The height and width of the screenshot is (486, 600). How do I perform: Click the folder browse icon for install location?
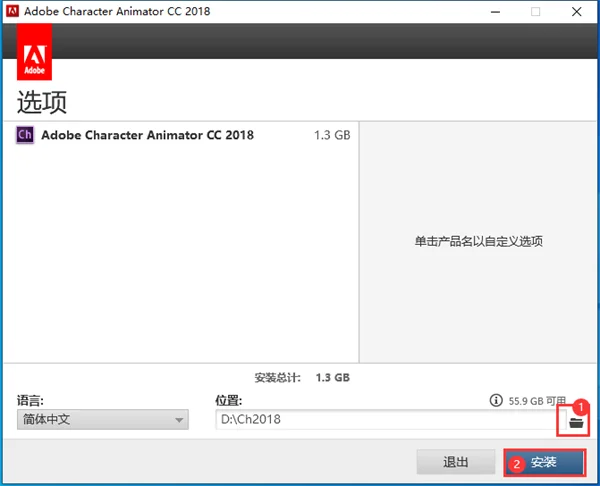point(576,423)
